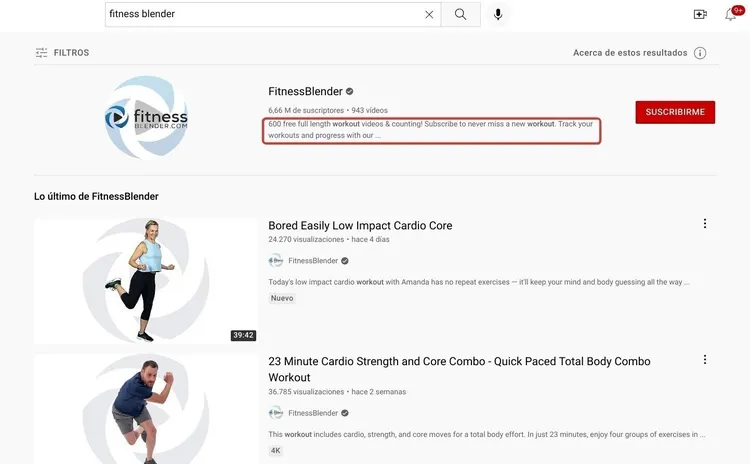Play the '23 Minute Cardio Strength' thumbnail
The height and width of the screenshot is (464, 750).
coord(146,409)
